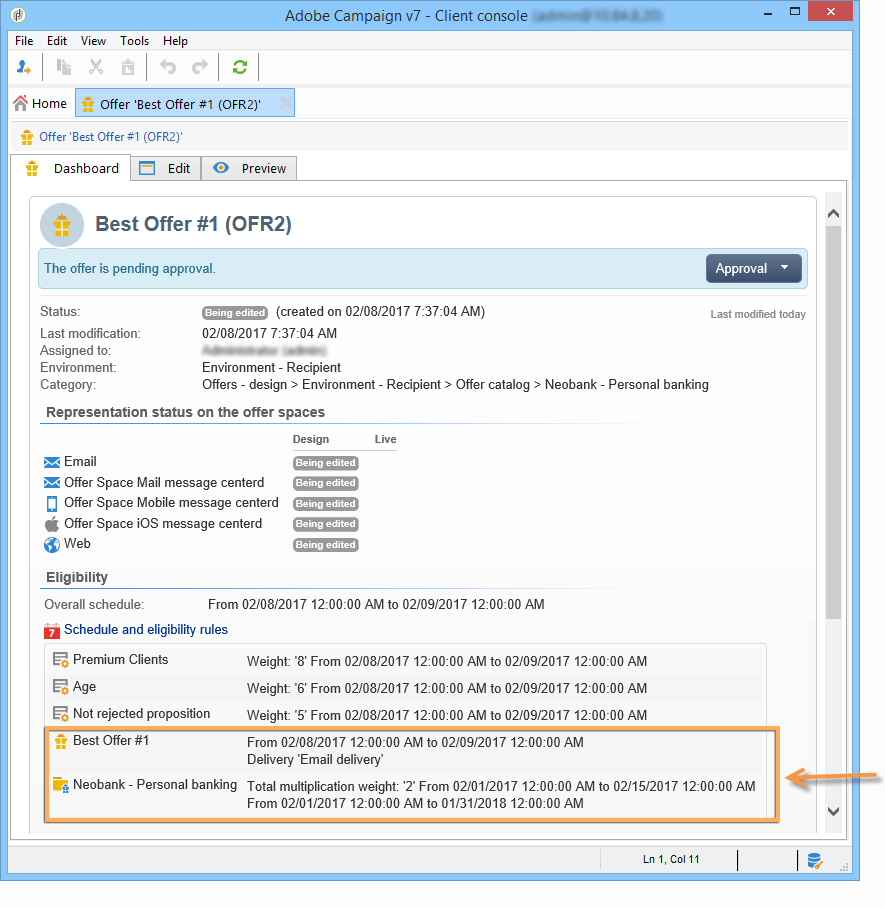Screen dimensions: 885x908
Task: Switch to the Dashboard tab
Action: (x=72, y=169)
